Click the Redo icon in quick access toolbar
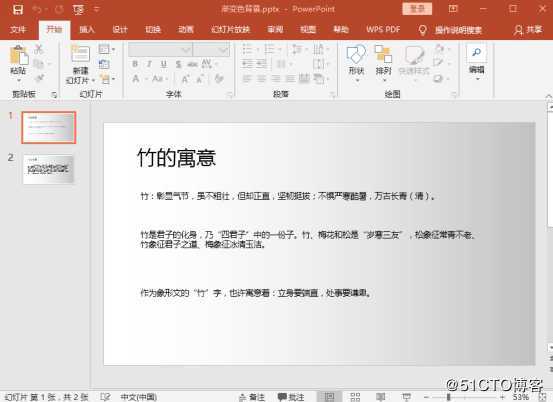553x402 pixels. coord(59,10)
